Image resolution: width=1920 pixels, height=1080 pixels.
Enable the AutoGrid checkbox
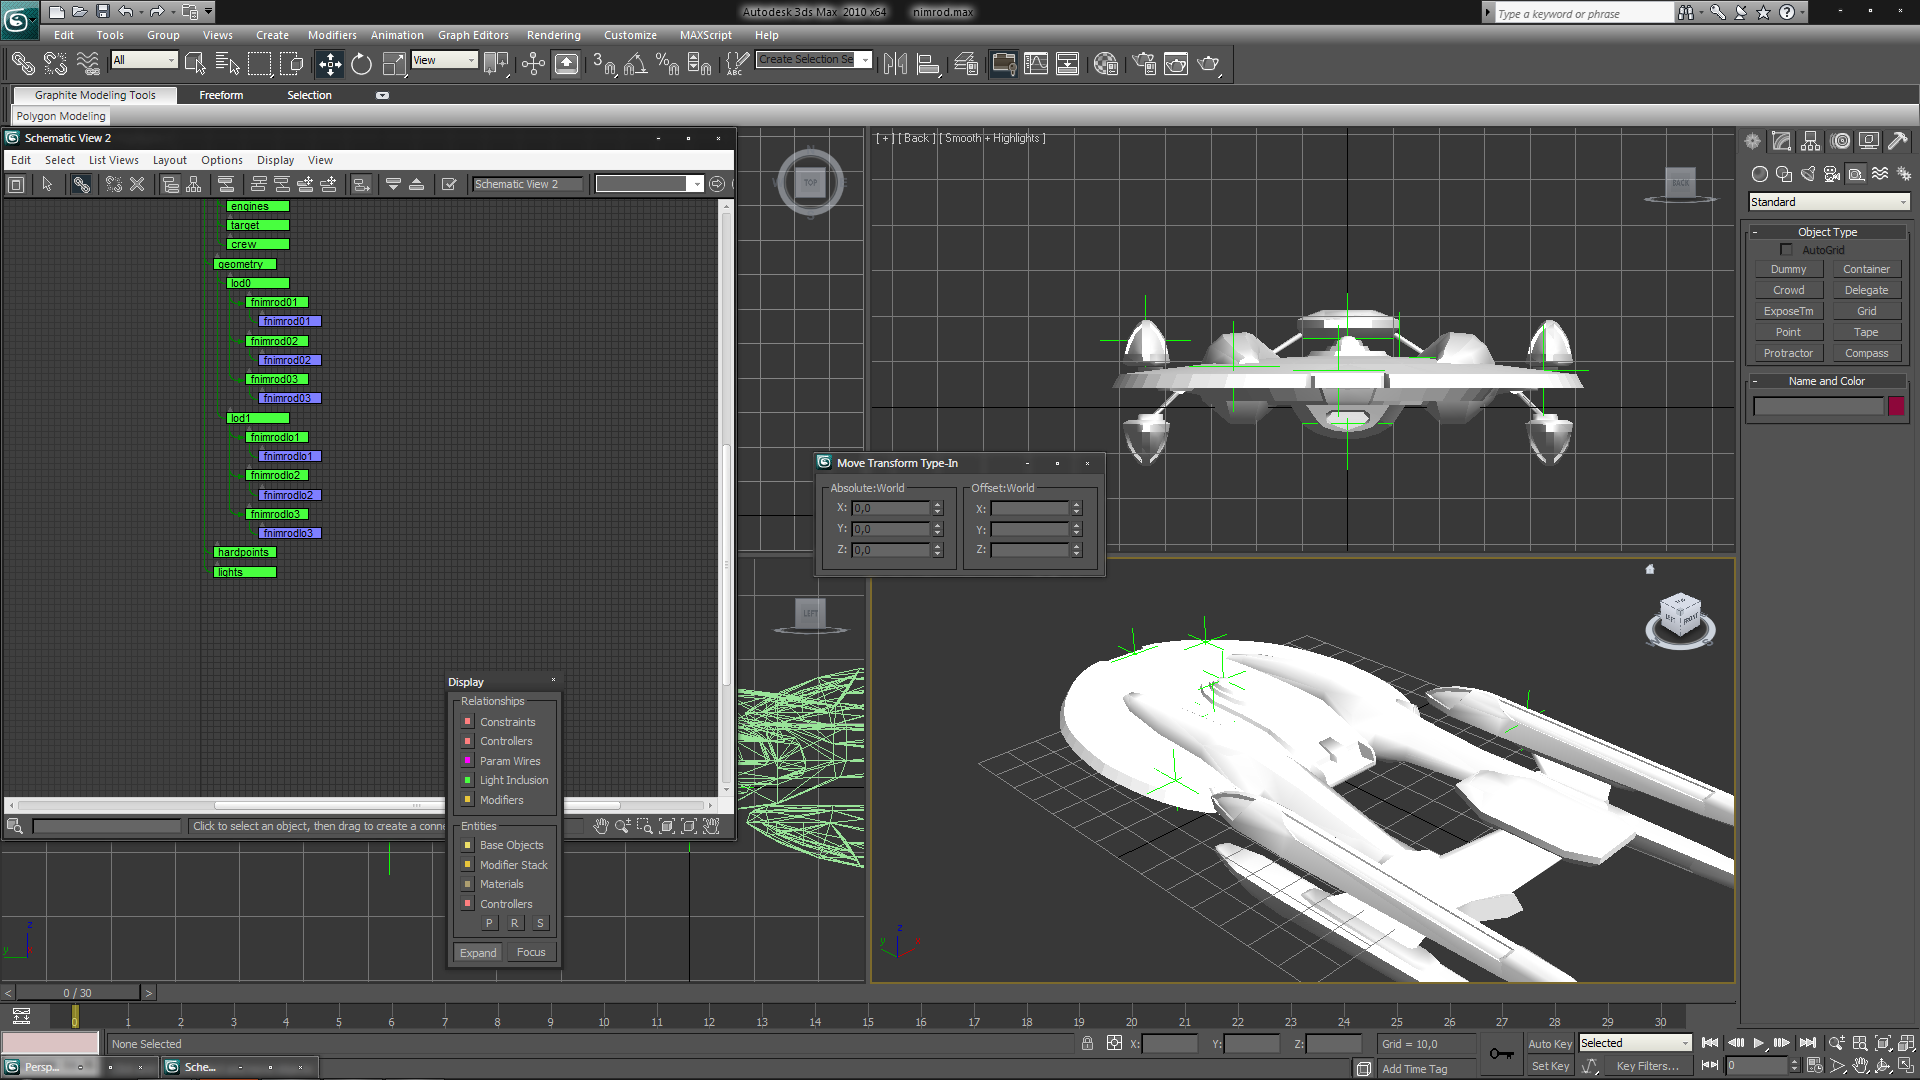pyautogui.click(x=1786, y=250)
